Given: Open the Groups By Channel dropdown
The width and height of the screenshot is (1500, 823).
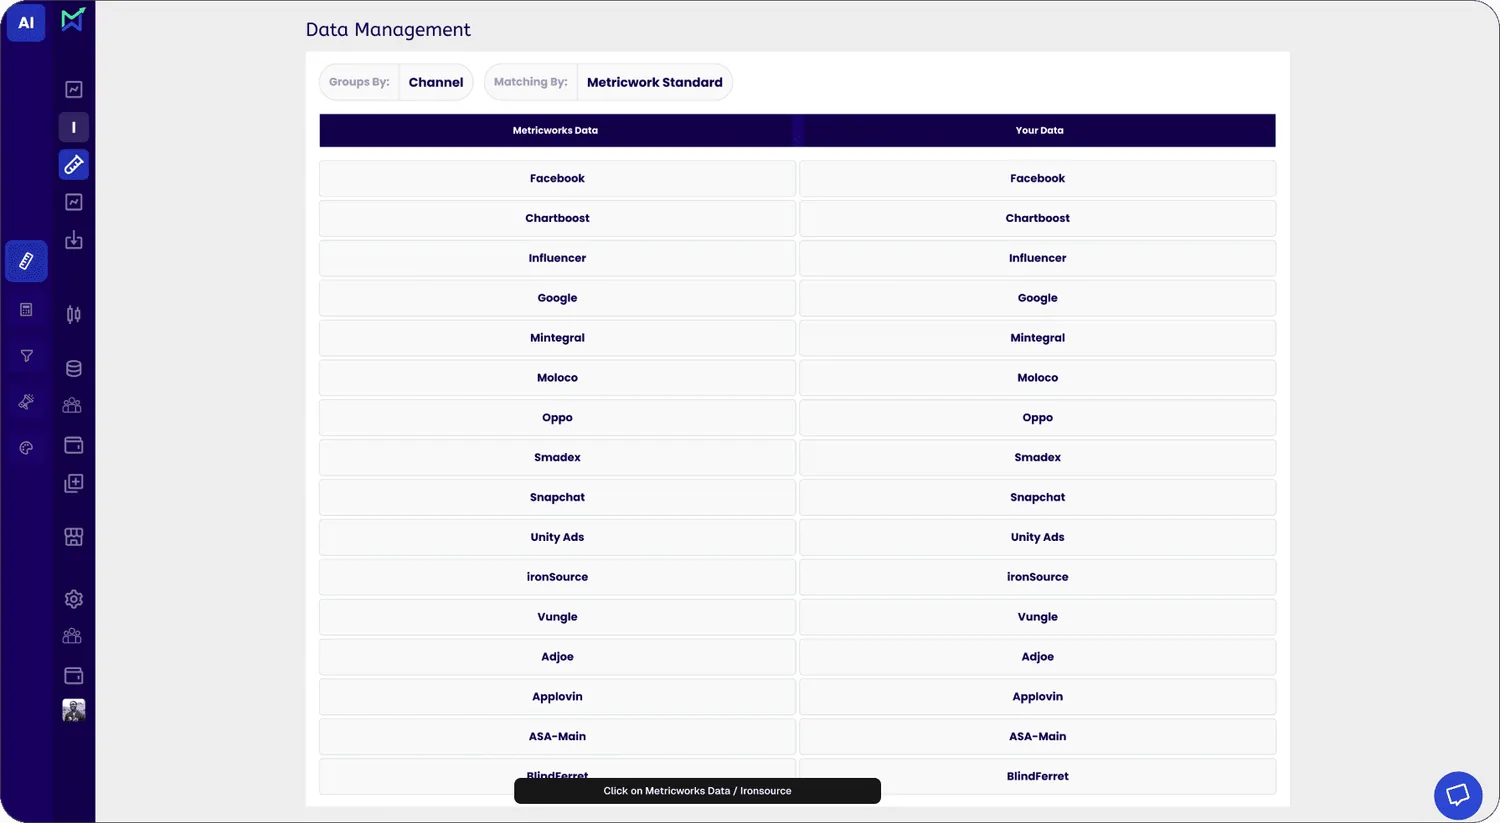Looking at the screenshot, I should [396, 82].
